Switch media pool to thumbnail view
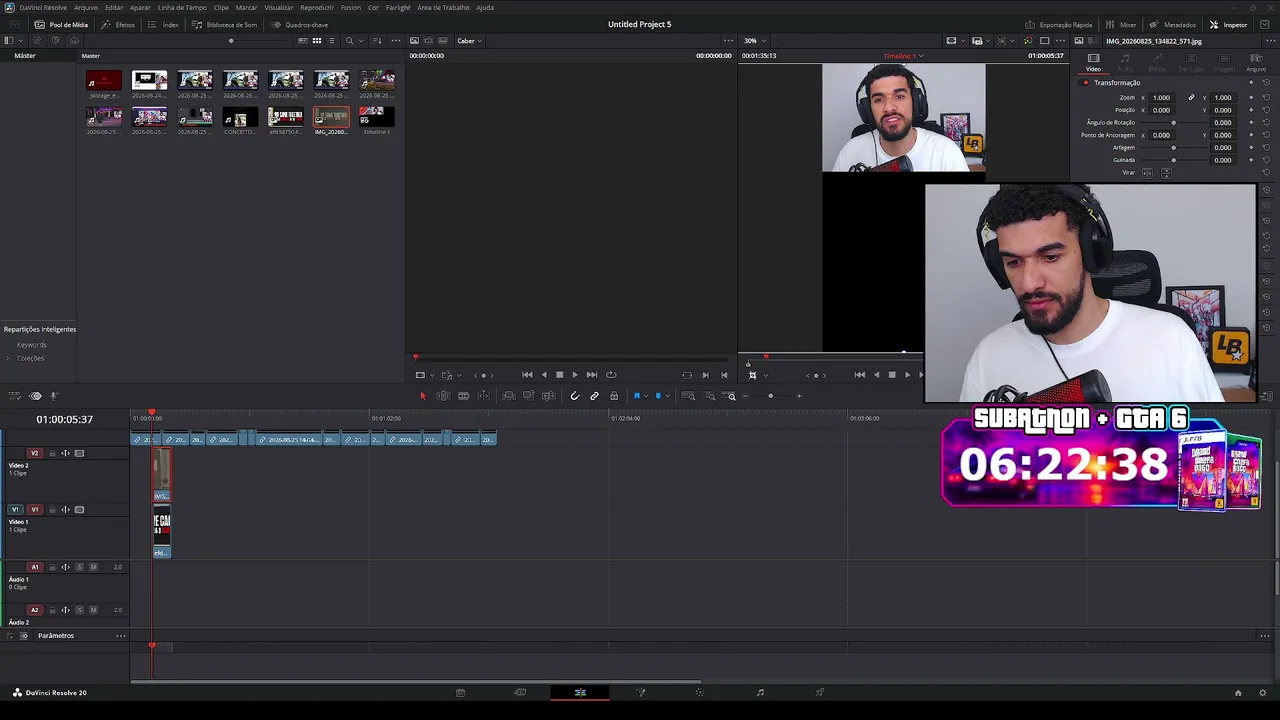1280x720 pixels. (x=317, y=41)
